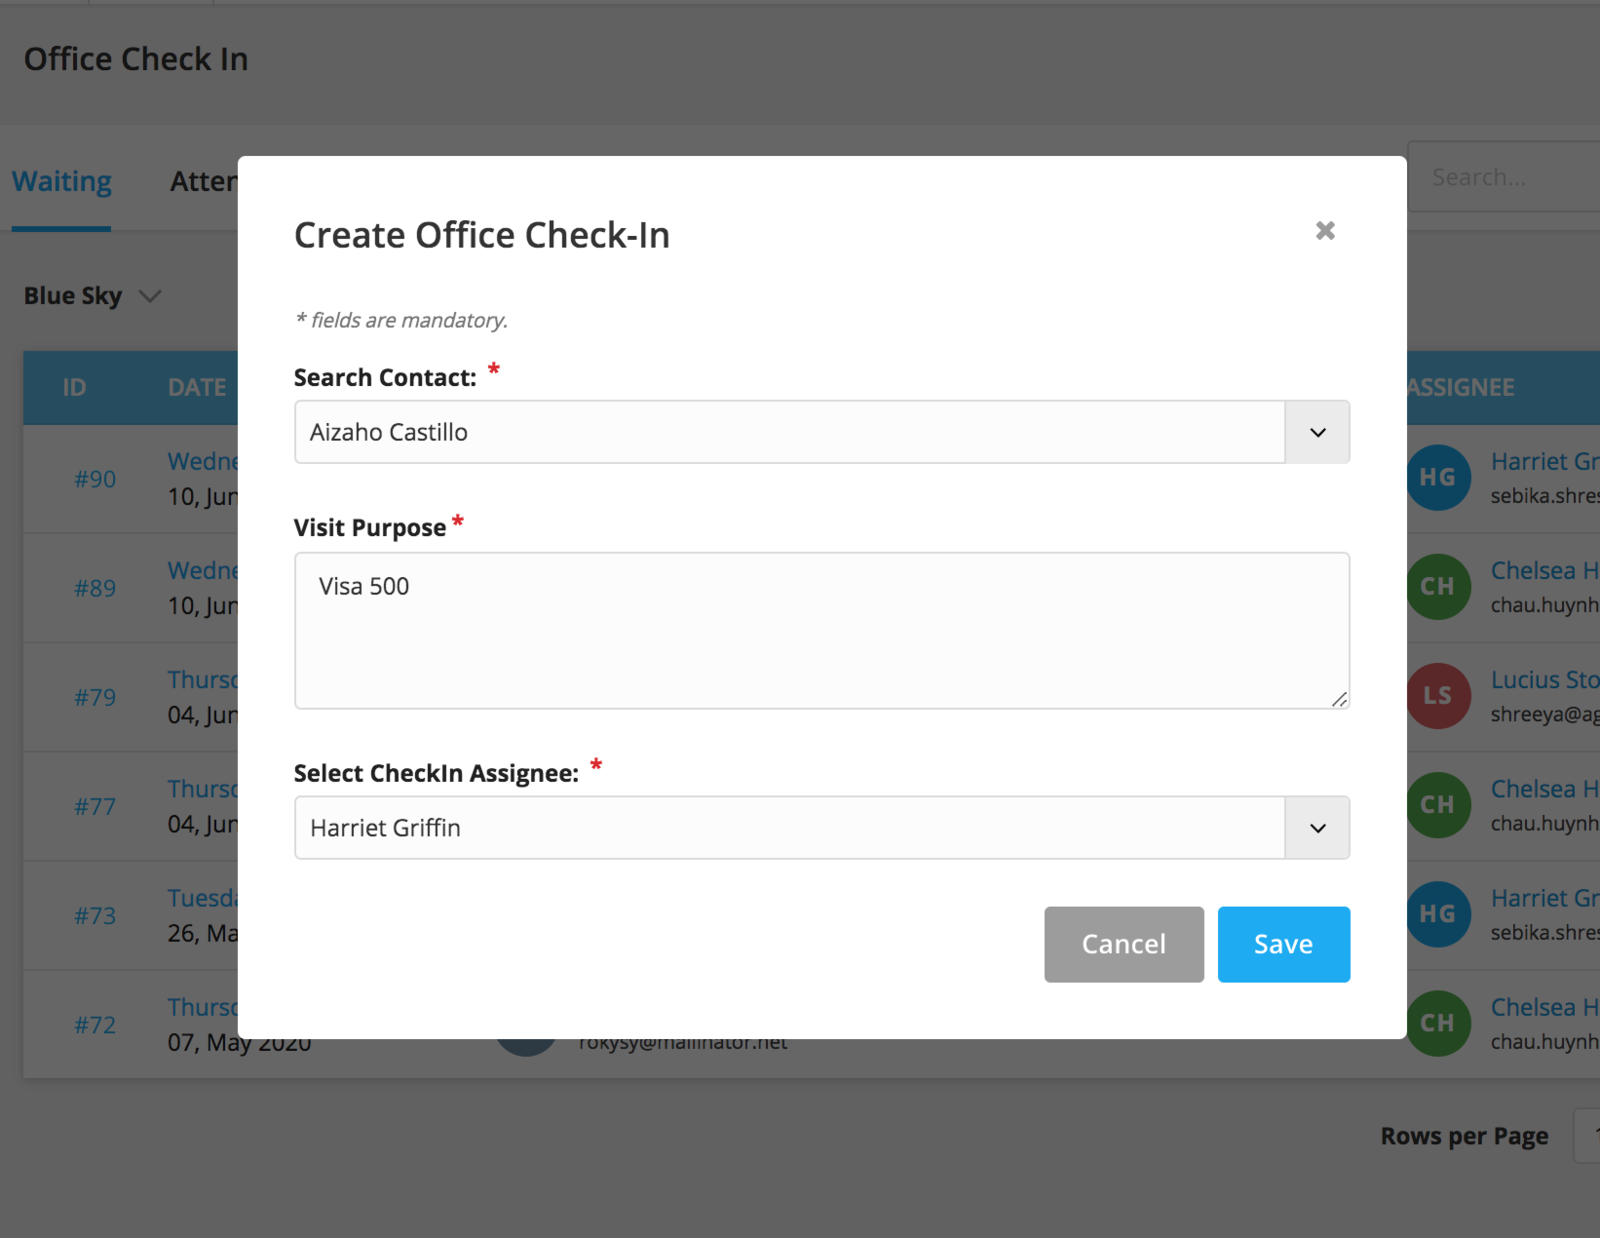This screenshot has width=1600, height=1238.
Task: Open check-in ID #90
Action: tap(95, 479)
